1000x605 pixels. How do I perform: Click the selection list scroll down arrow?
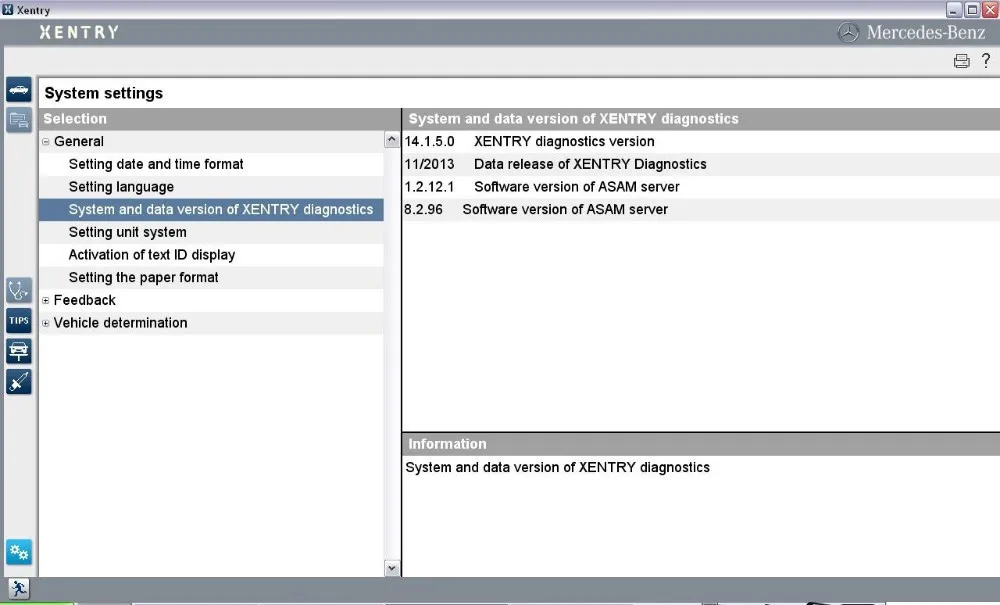392,568
